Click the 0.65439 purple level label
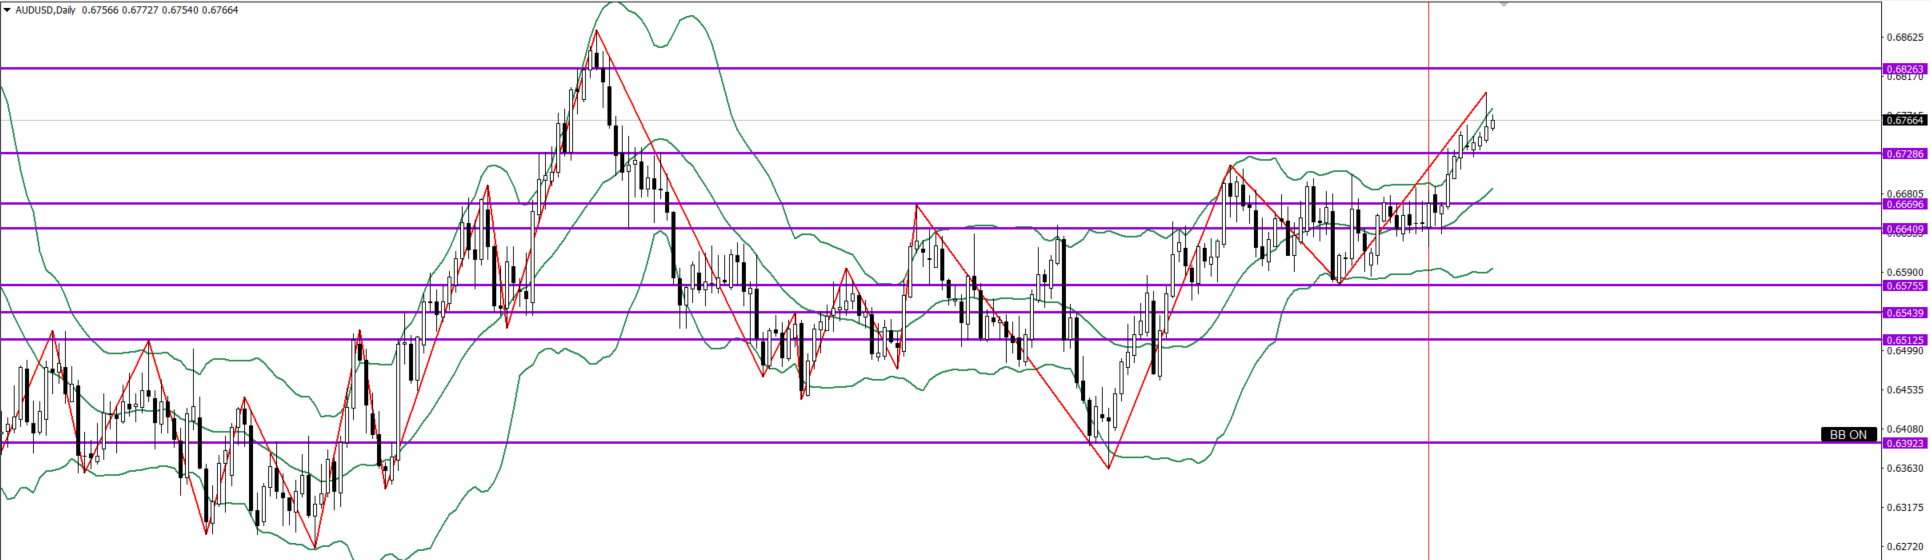The height and width of the screenshot is (560, 1931). coord(1904,313)
